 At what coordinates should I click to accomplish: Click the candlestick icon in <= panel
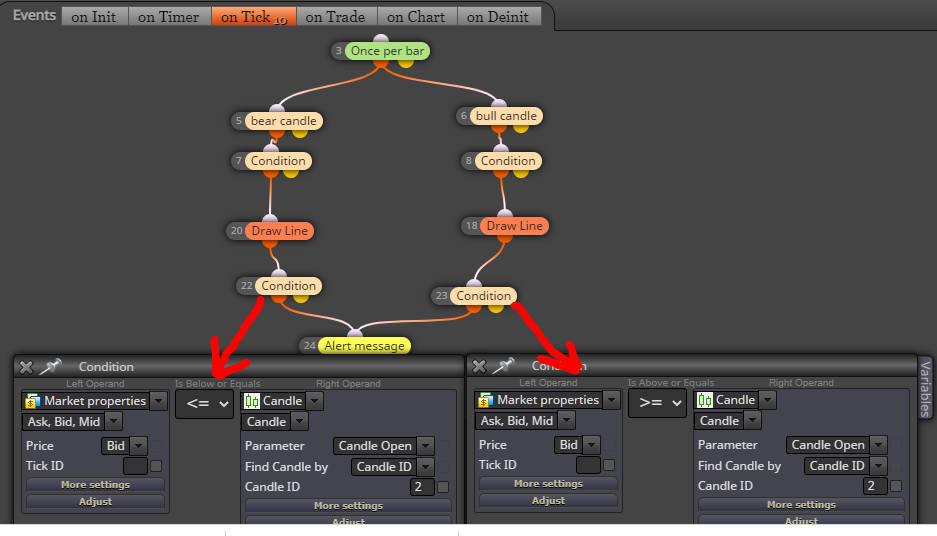click(252, 401)
